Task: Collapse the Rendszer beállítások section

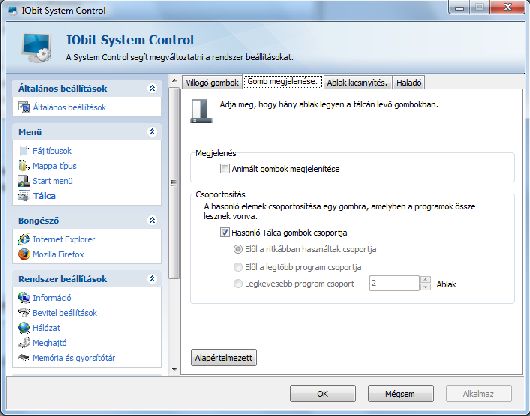Action: tap(152, 278)
